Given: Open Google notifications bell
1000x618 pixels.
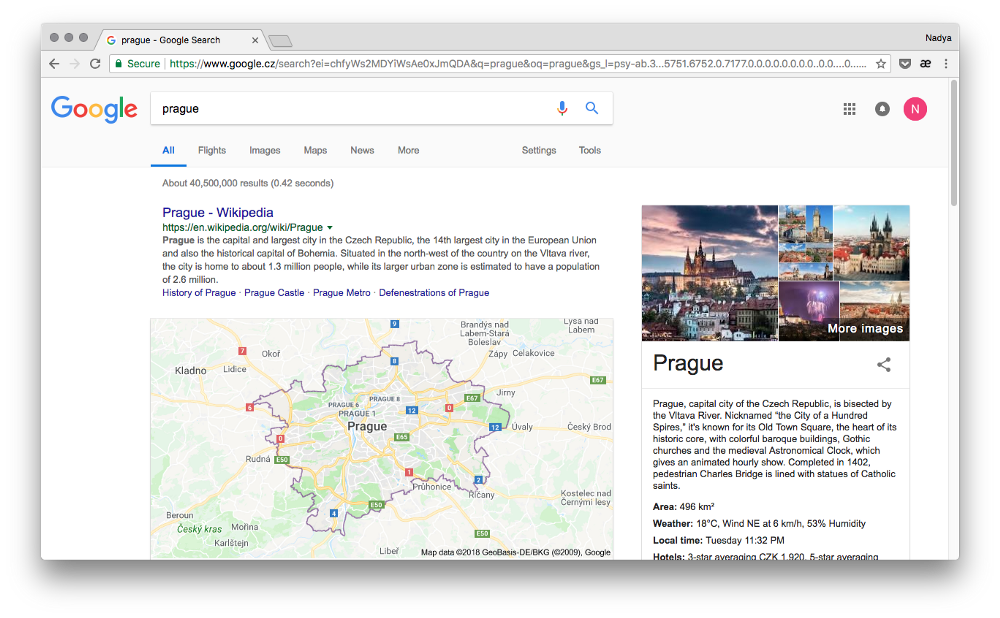Looking at the screenshot, I should [x=882, y=109].
